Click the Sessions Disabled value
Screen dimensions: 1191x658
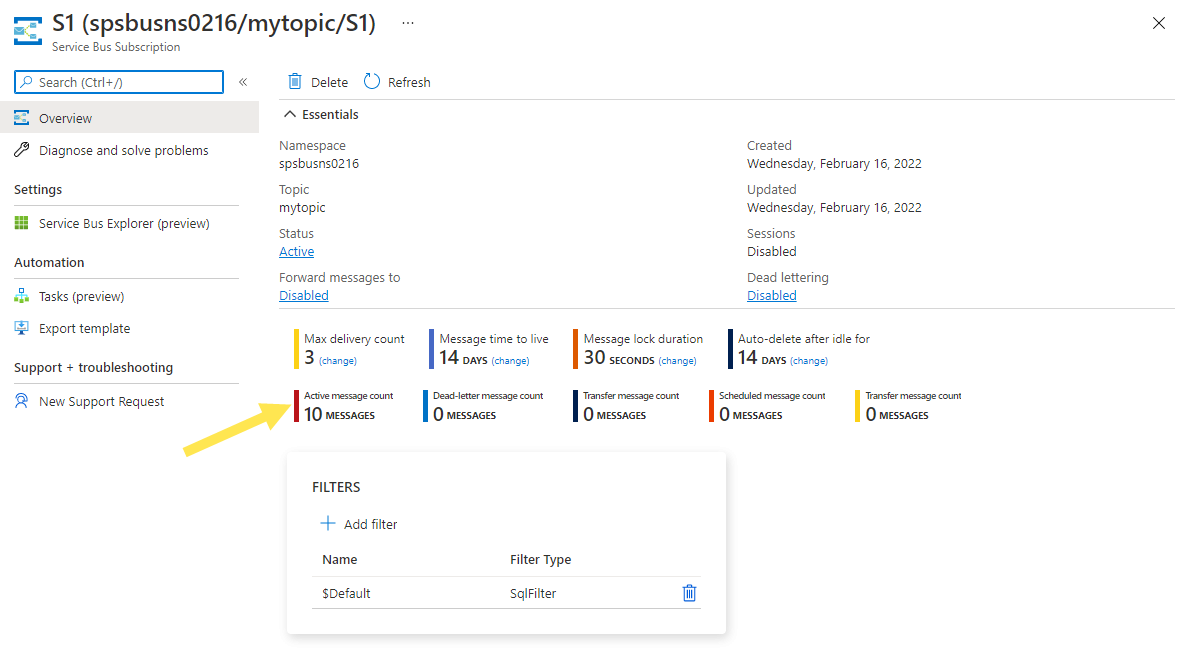tap(772, 251)
